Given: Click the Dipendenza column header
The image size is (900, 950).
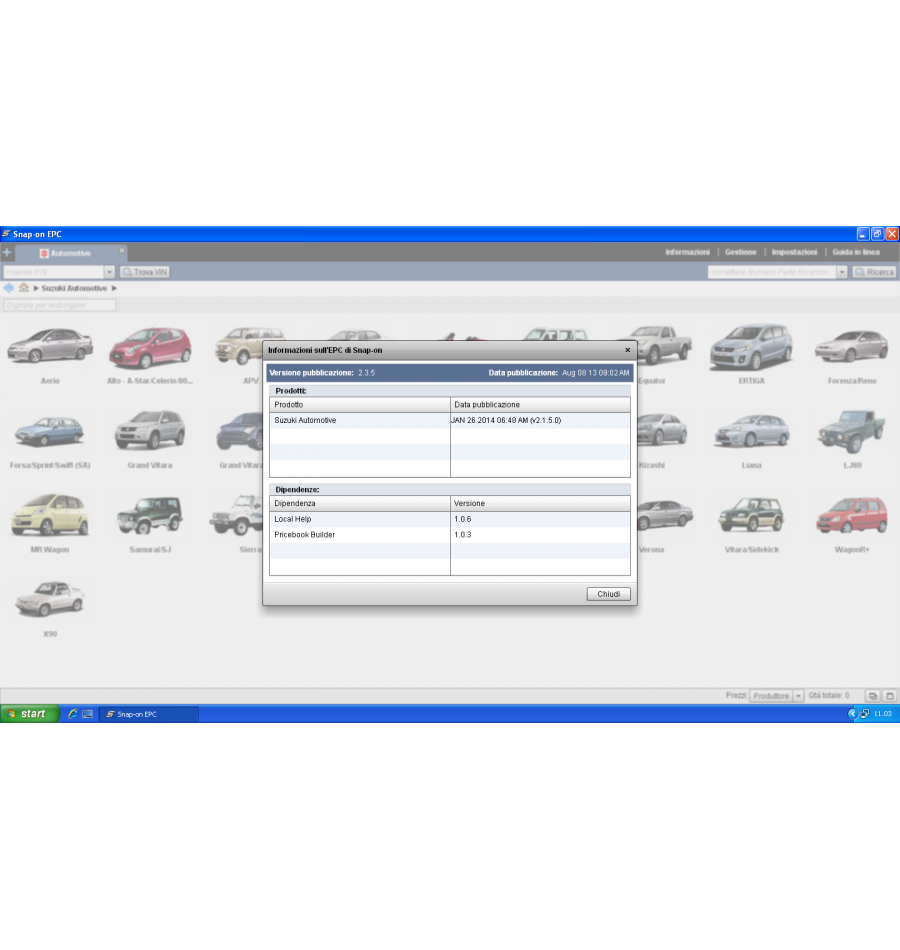Looking at the screenshot, I should point(360,503).
